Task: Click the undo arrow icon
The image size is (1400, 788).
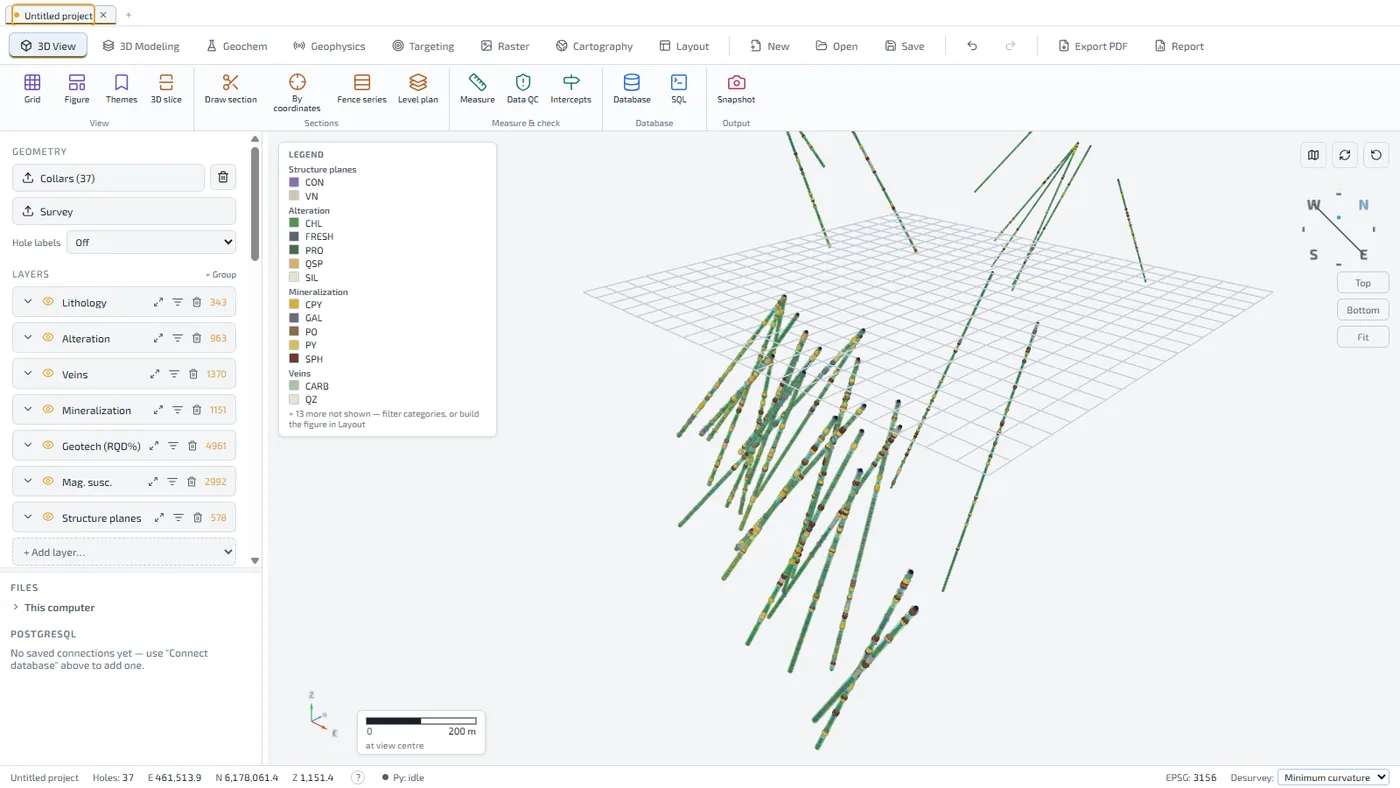Action: point(972,46)
